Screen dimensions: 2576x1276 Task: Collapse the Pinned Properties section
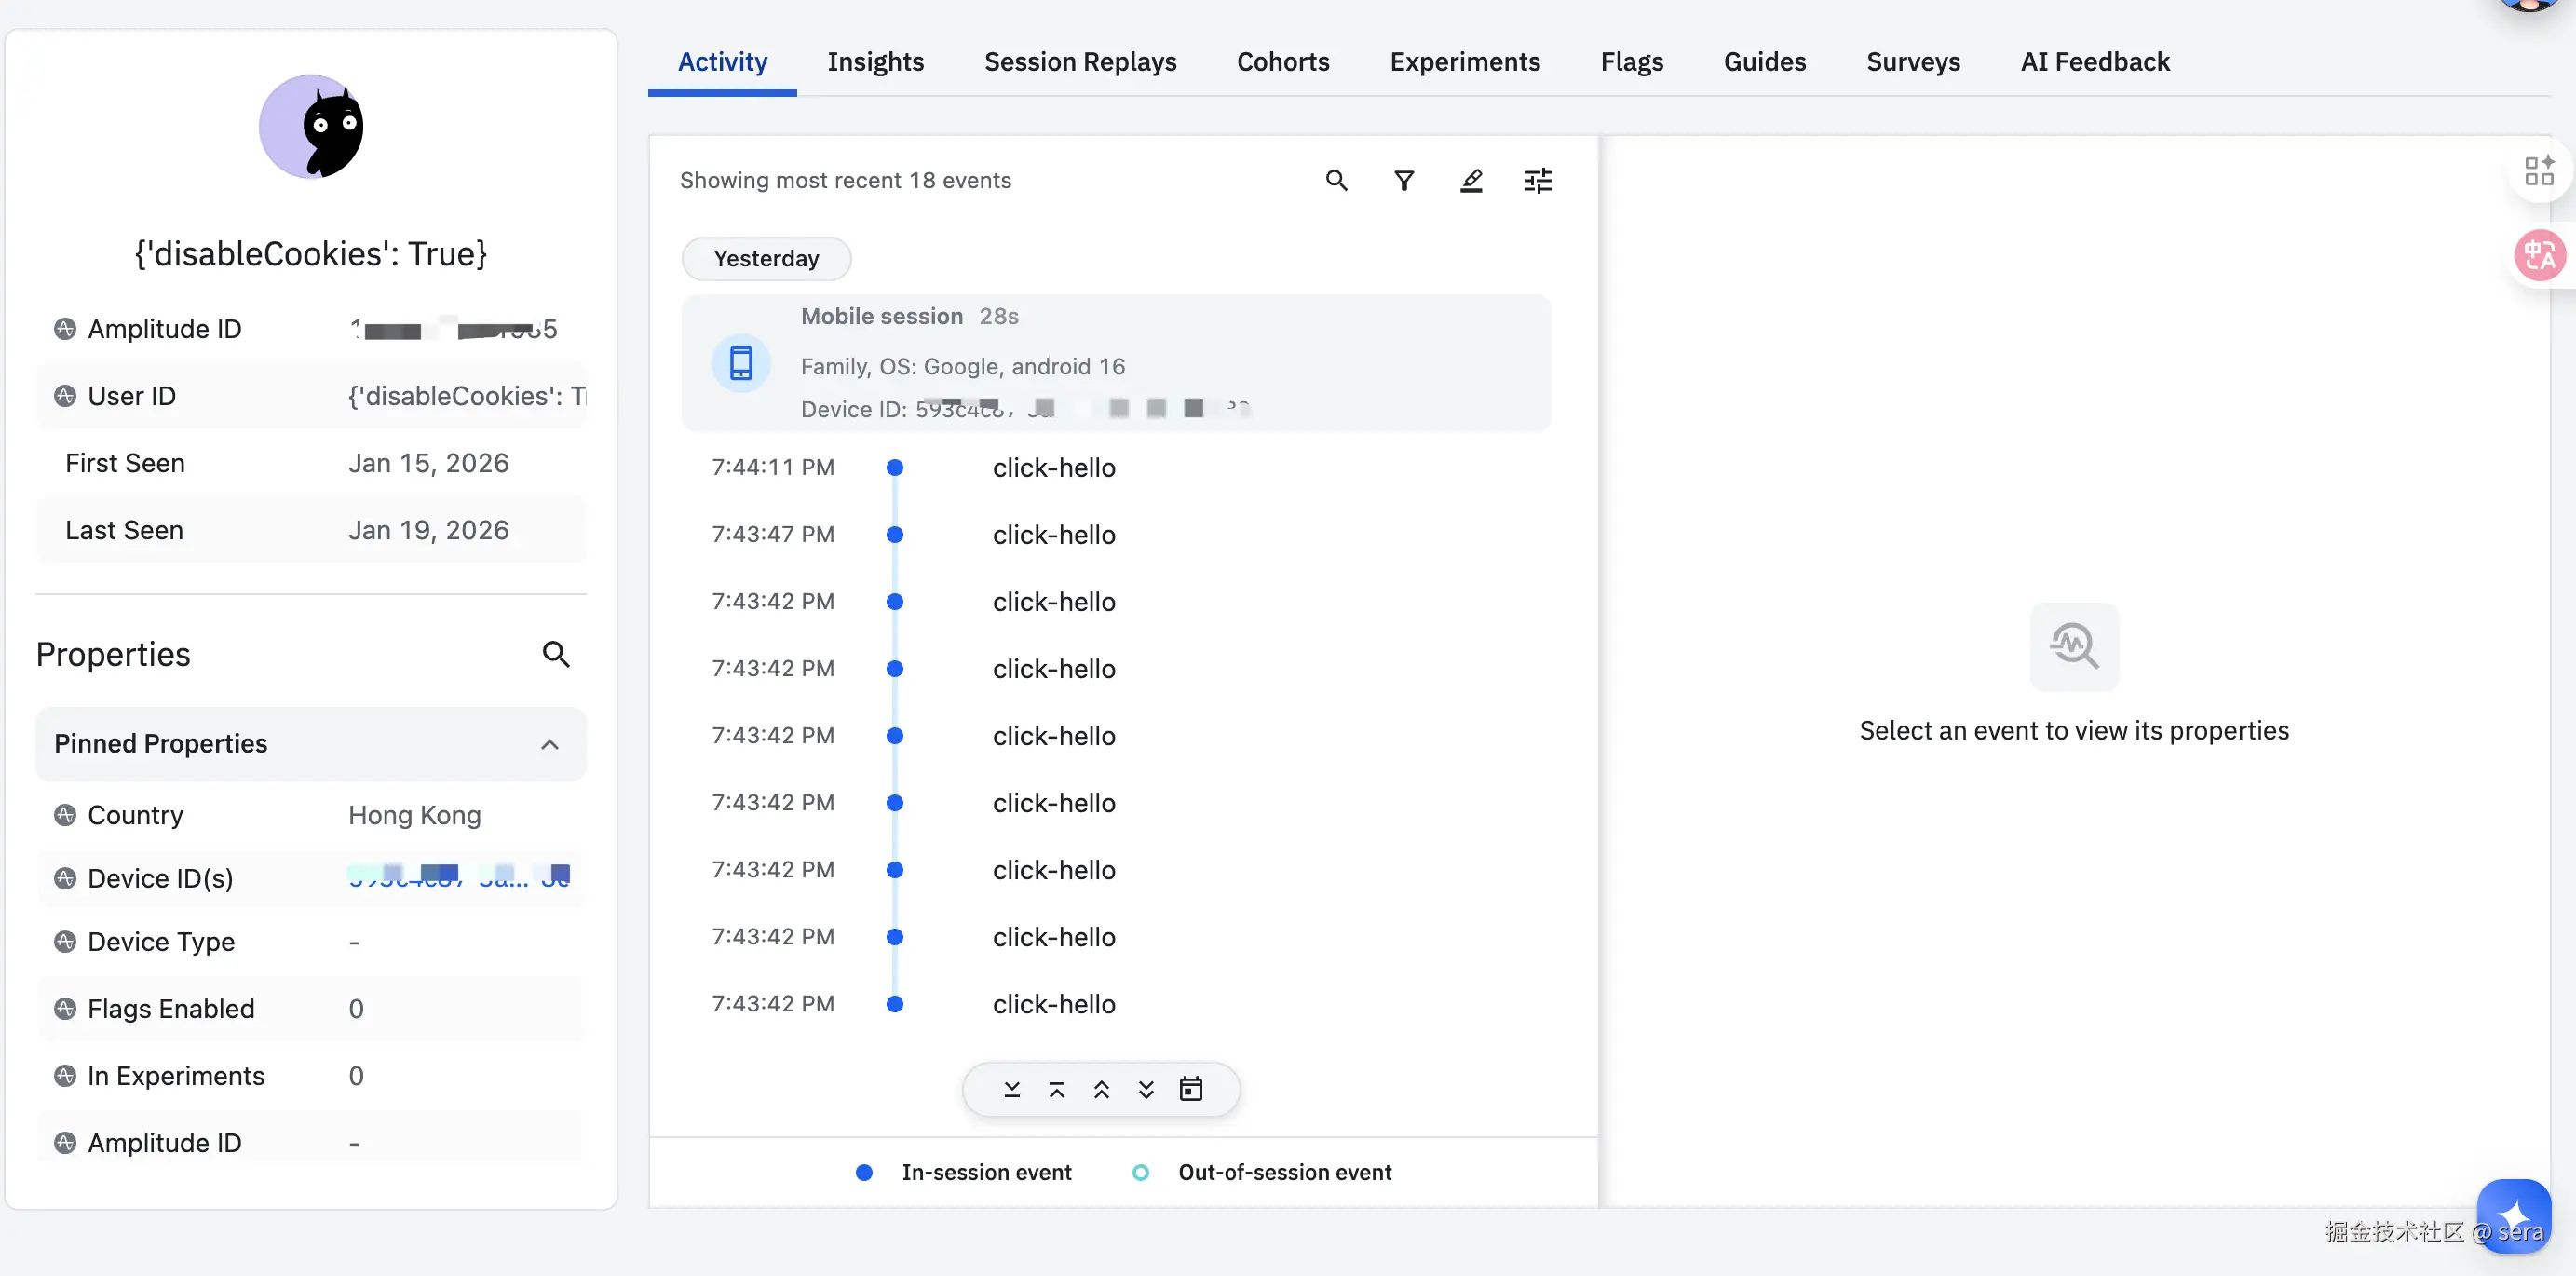pos(549,744)
